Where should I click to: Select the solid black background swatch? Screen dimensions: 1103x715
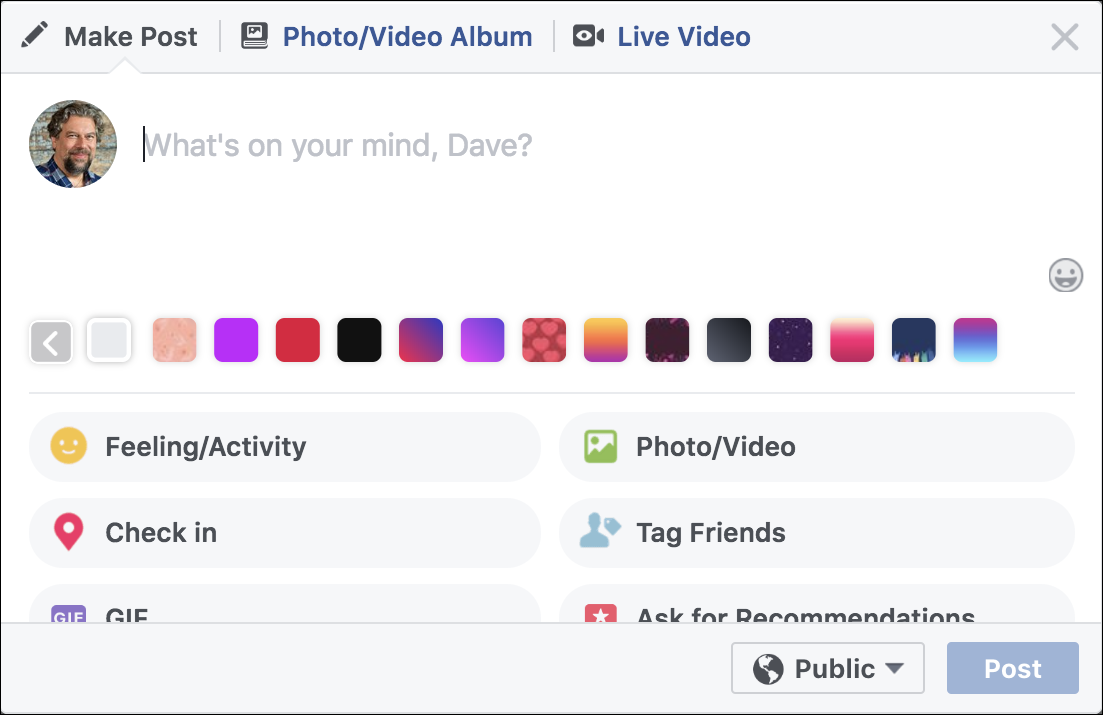(x=359, y=340)
